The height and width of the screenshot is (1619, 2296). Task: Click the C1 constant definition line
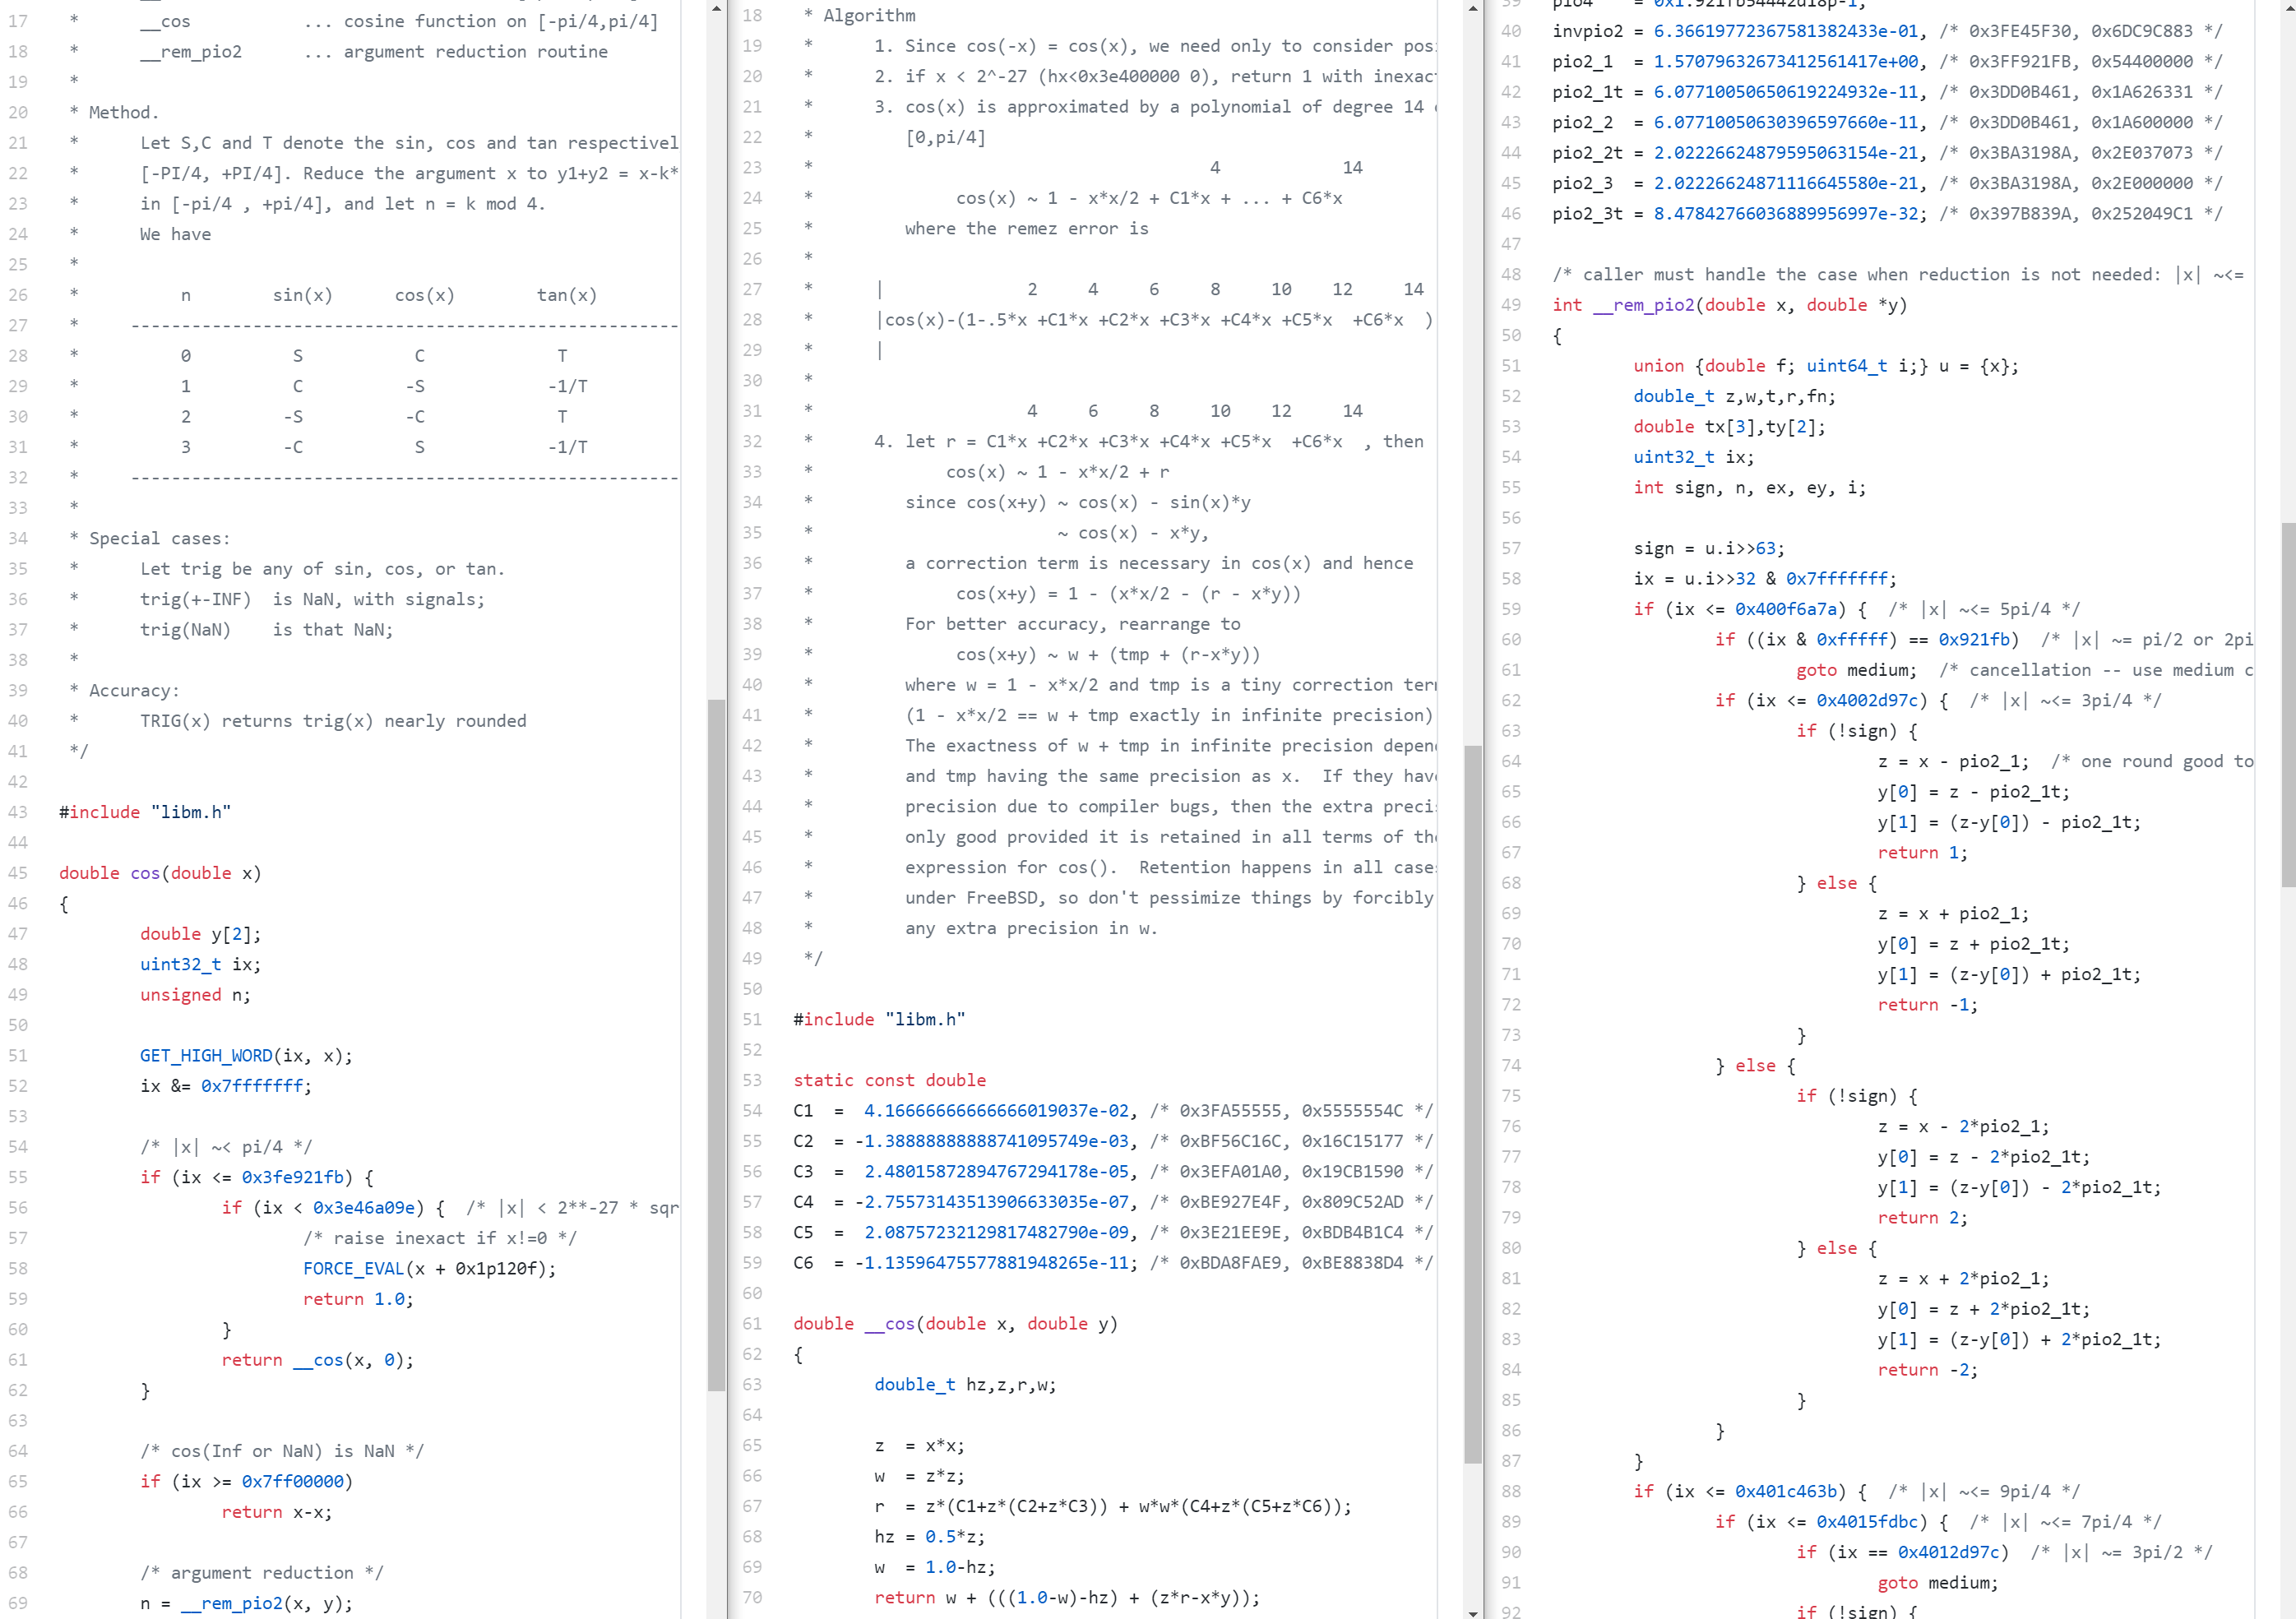click(x=960, y=1111)
